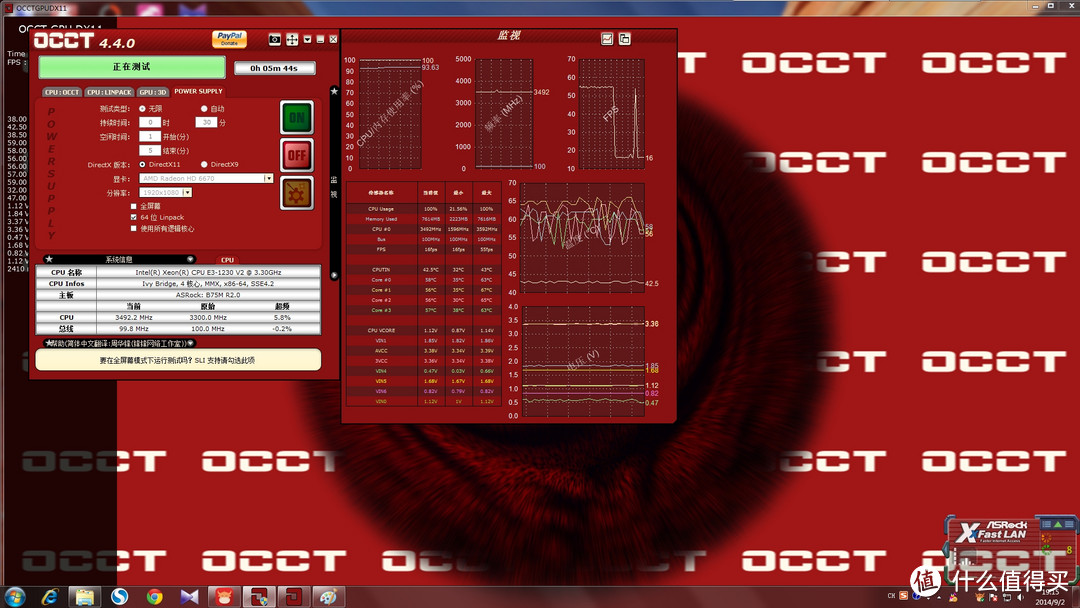Switch to the GPU:3D tab

tap(152, 92)
